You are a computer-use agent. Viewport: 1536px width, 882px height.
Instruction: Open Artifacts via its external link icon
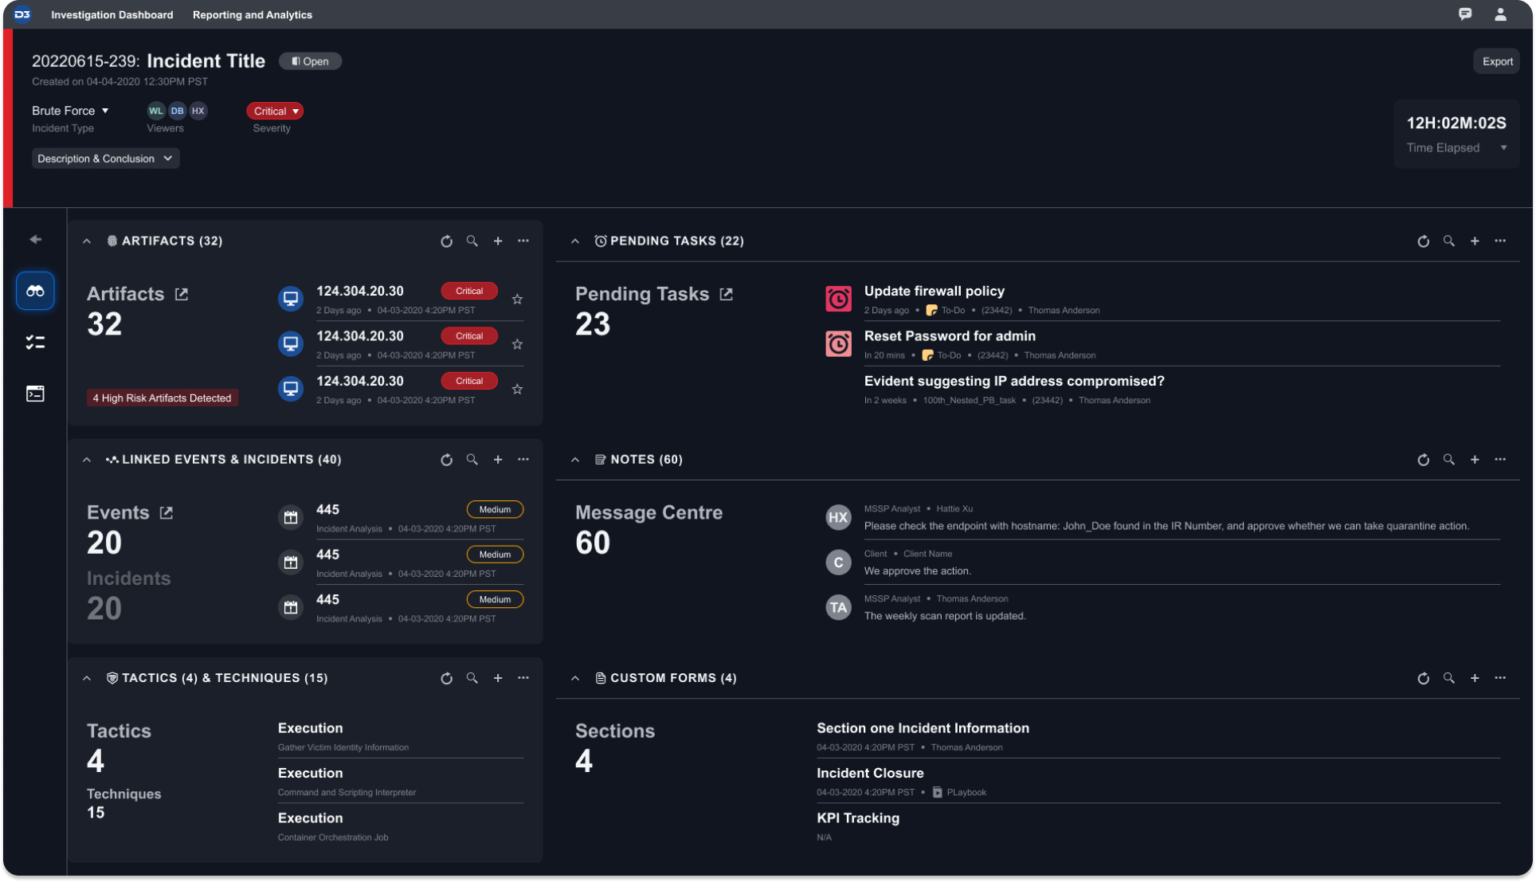(x=181, y=293)
